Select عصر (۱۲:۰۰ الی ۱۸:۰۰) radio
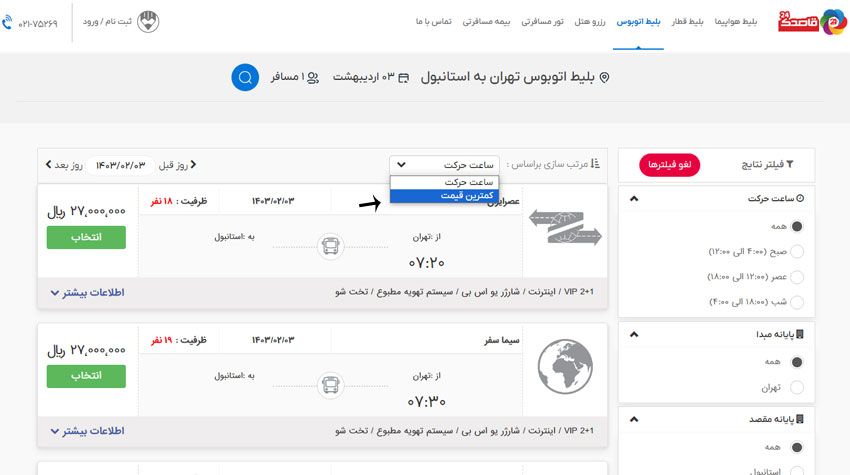The height and width of the screenshot is (475, 850). pyautogui.click(x=797, y=277)
